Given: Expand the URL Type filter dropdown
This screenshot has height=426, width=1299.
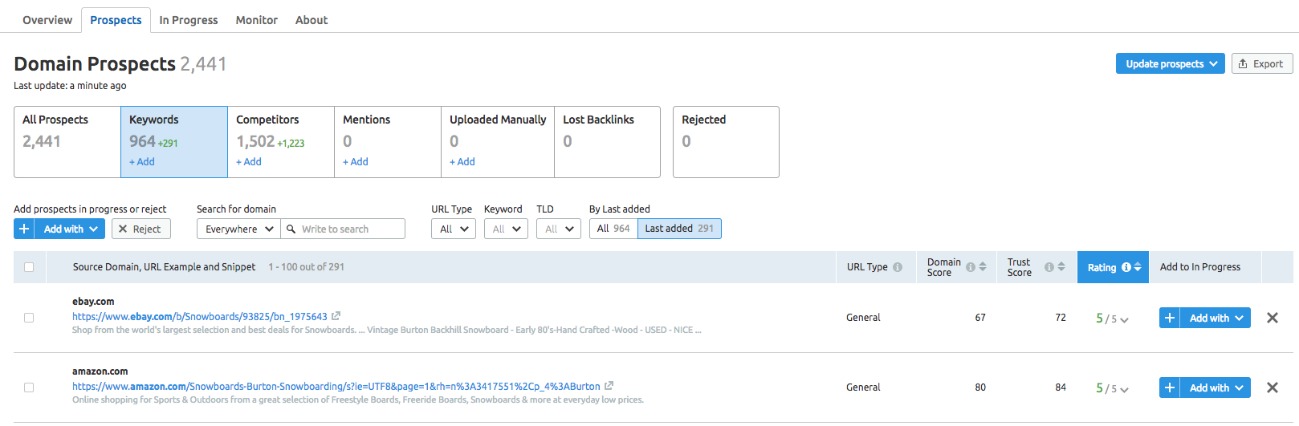Looking at the screenshot, I should (453, 229).
